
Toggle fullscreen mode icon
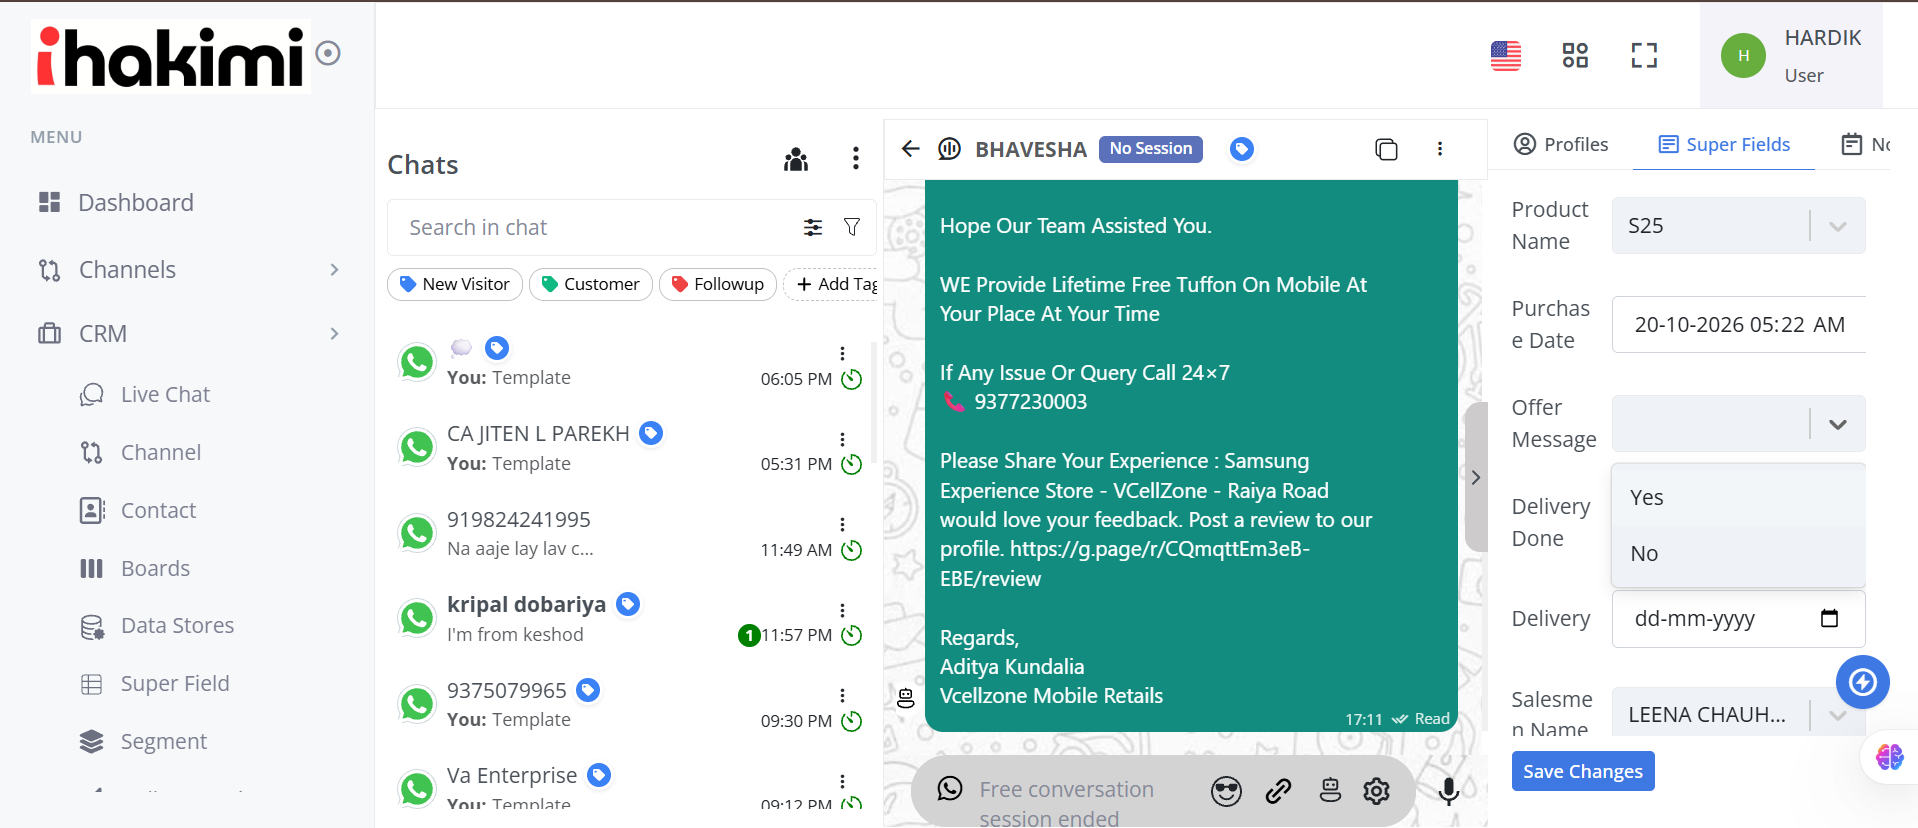[1644, 55]
